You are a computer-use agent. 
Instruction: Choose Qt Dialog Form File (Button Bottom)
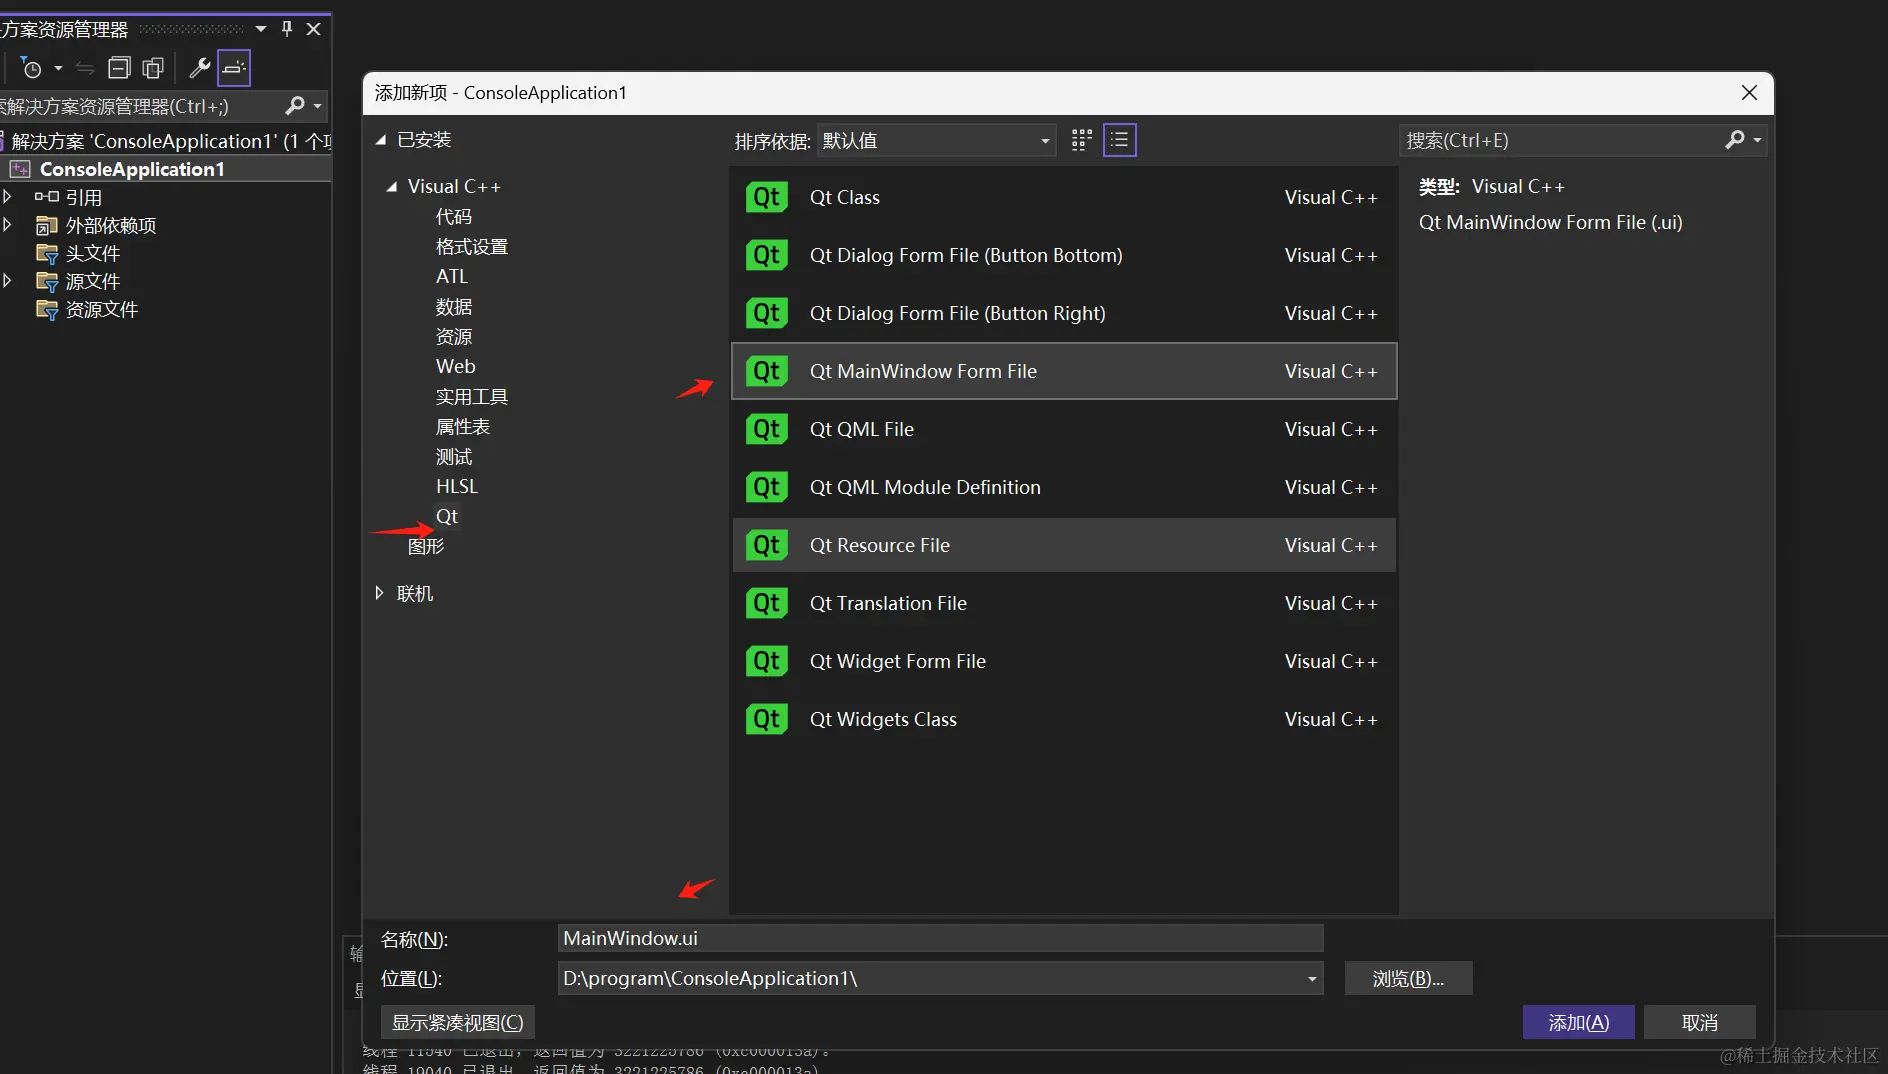(1064, 255)
